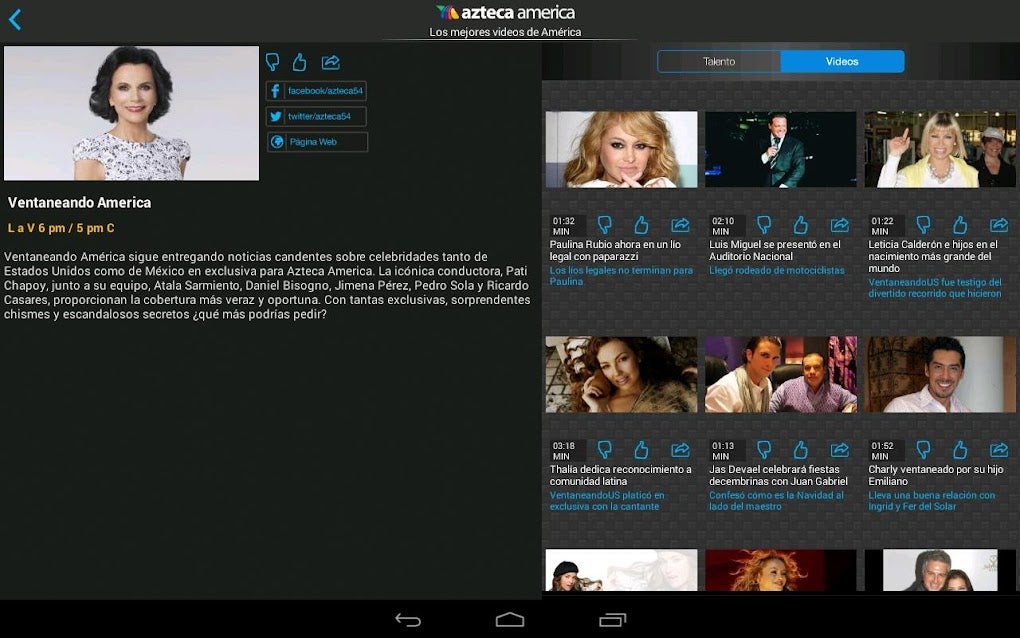This screenshot has width=1020, height=638.
Task: Thumbs down the Charly ventaneado video
Action: (923, 449)
